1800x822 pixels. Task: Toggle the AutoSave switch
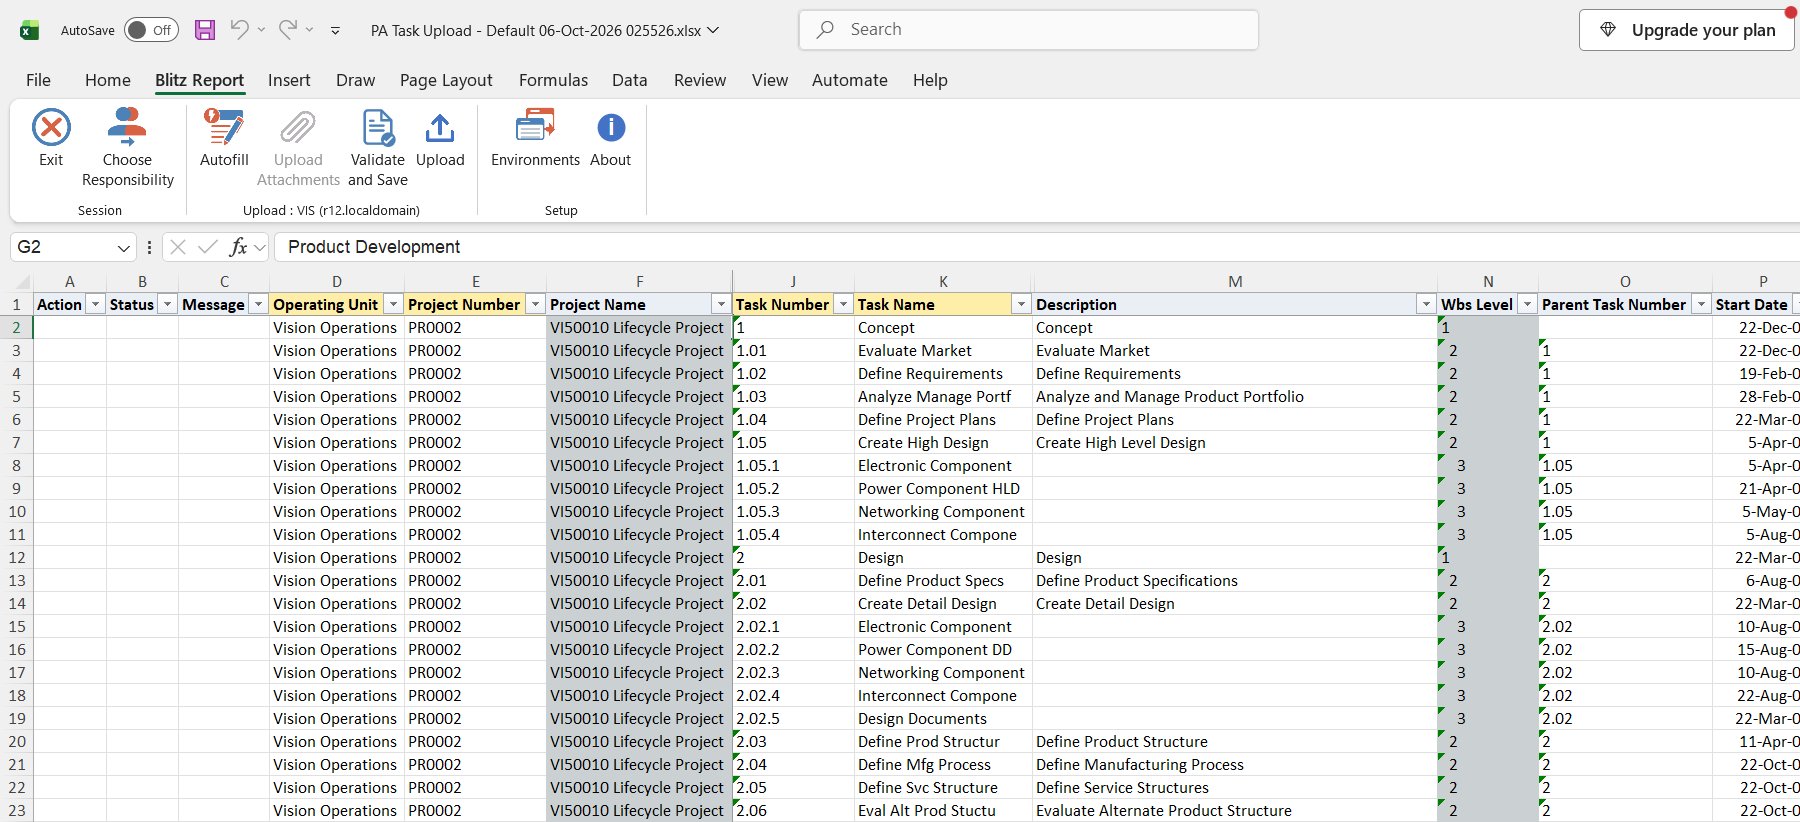click(151, 30)
